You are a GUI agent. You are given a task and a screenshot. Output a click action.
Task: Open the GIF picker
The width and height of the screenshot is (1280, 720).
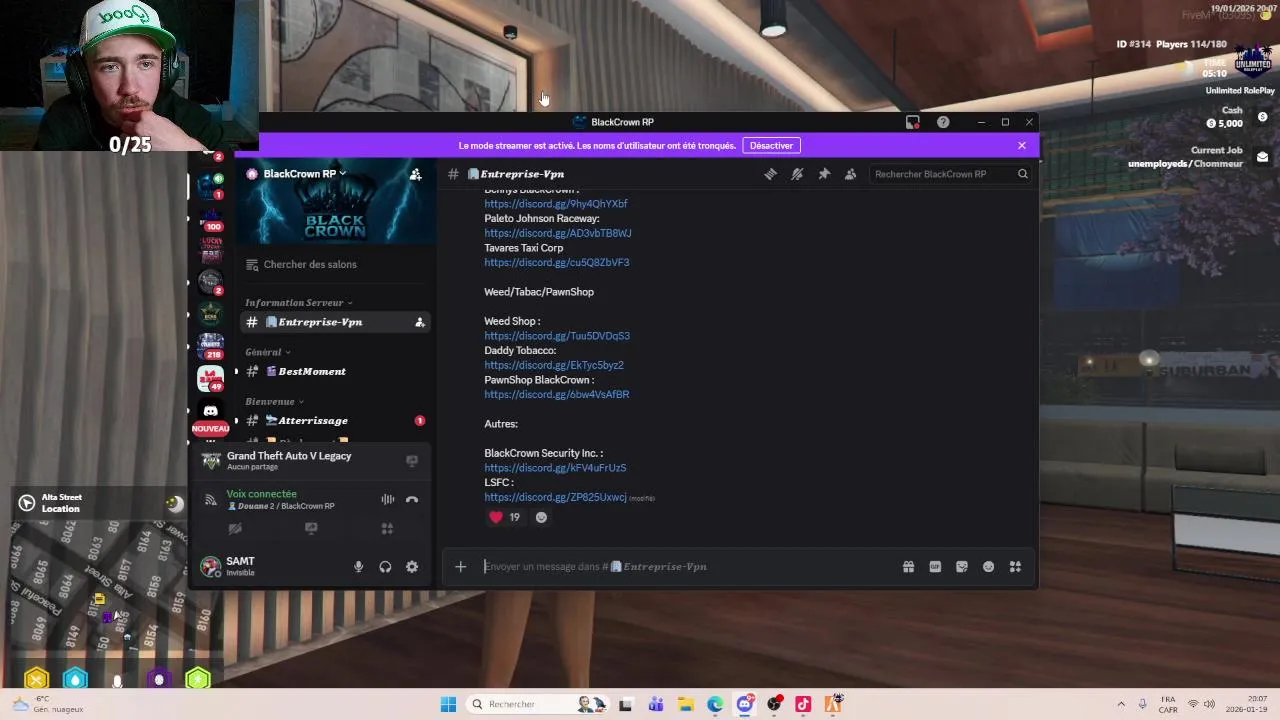[935, 567]
